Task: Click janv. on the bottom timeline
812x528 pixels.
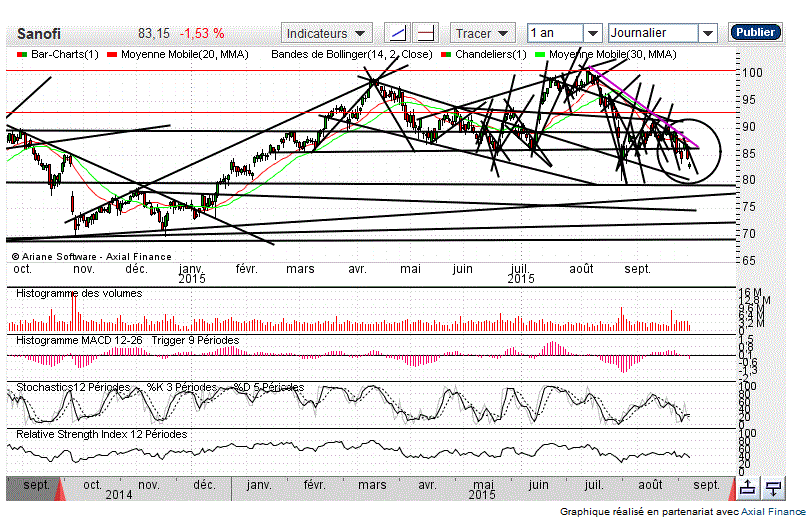Action: pyautogui.click(x=259, y=485)
